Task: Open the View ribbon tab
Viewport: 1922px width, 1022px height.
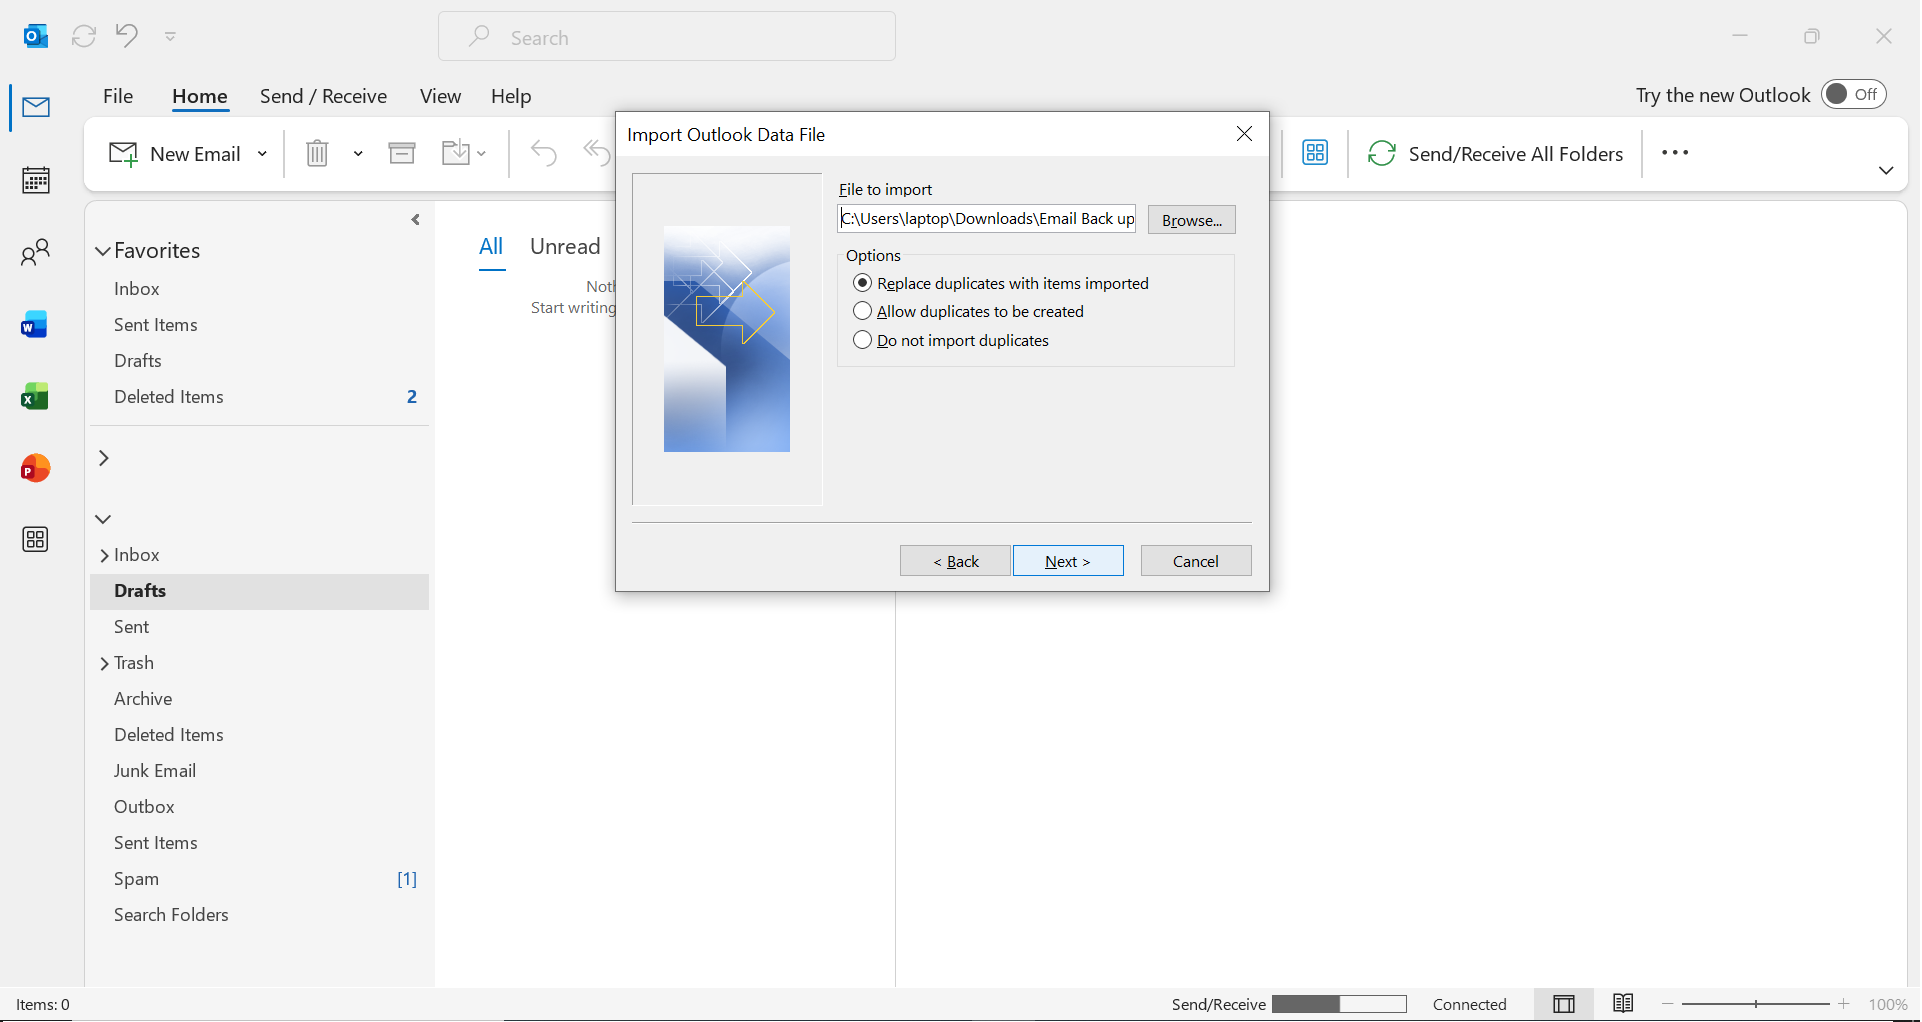Action: coord(440,96)
